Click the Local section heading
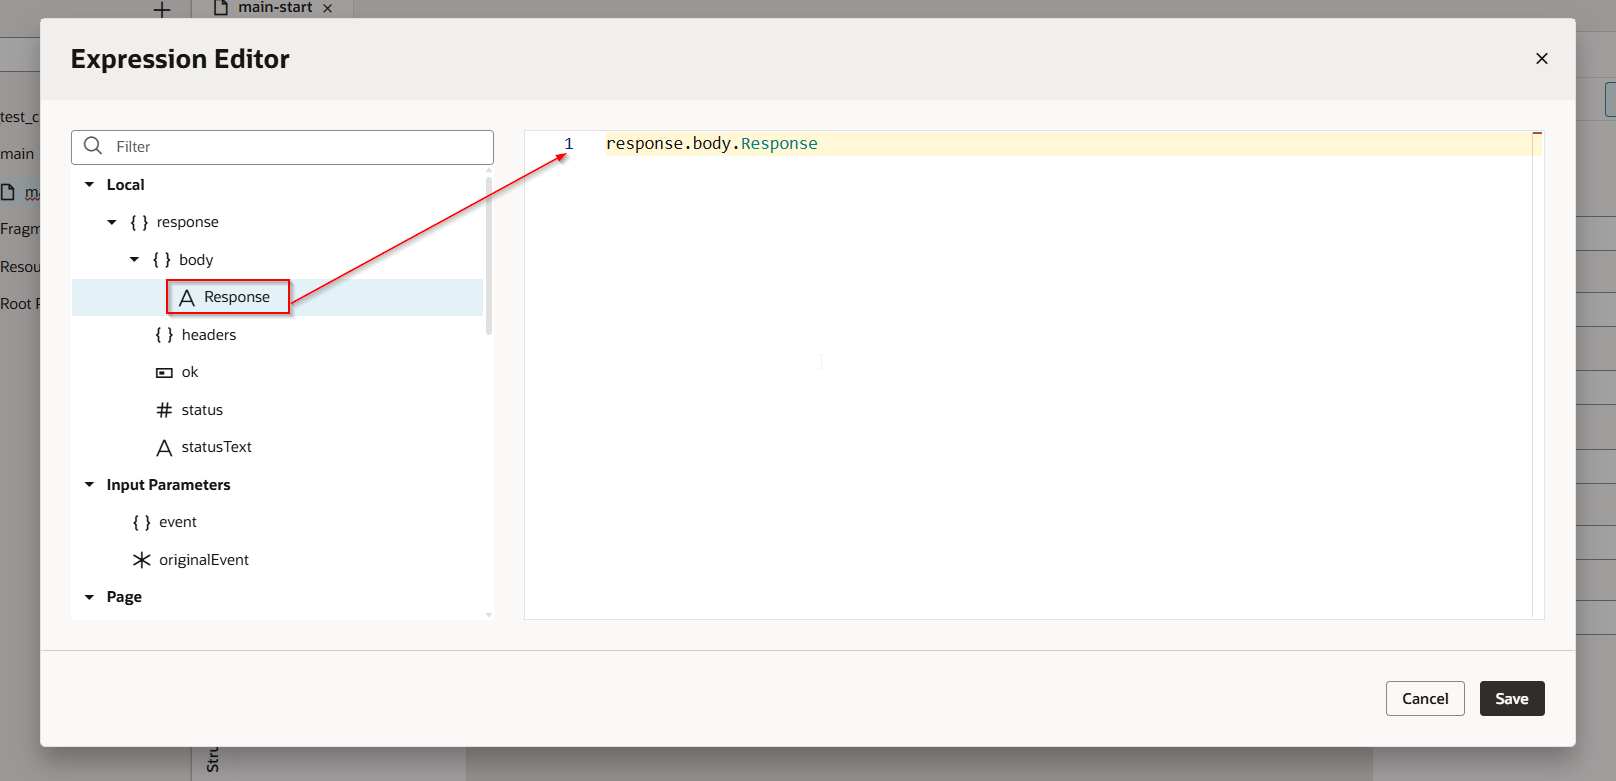The width and height of the screenshot is (1616, 781). pos(125,185)
